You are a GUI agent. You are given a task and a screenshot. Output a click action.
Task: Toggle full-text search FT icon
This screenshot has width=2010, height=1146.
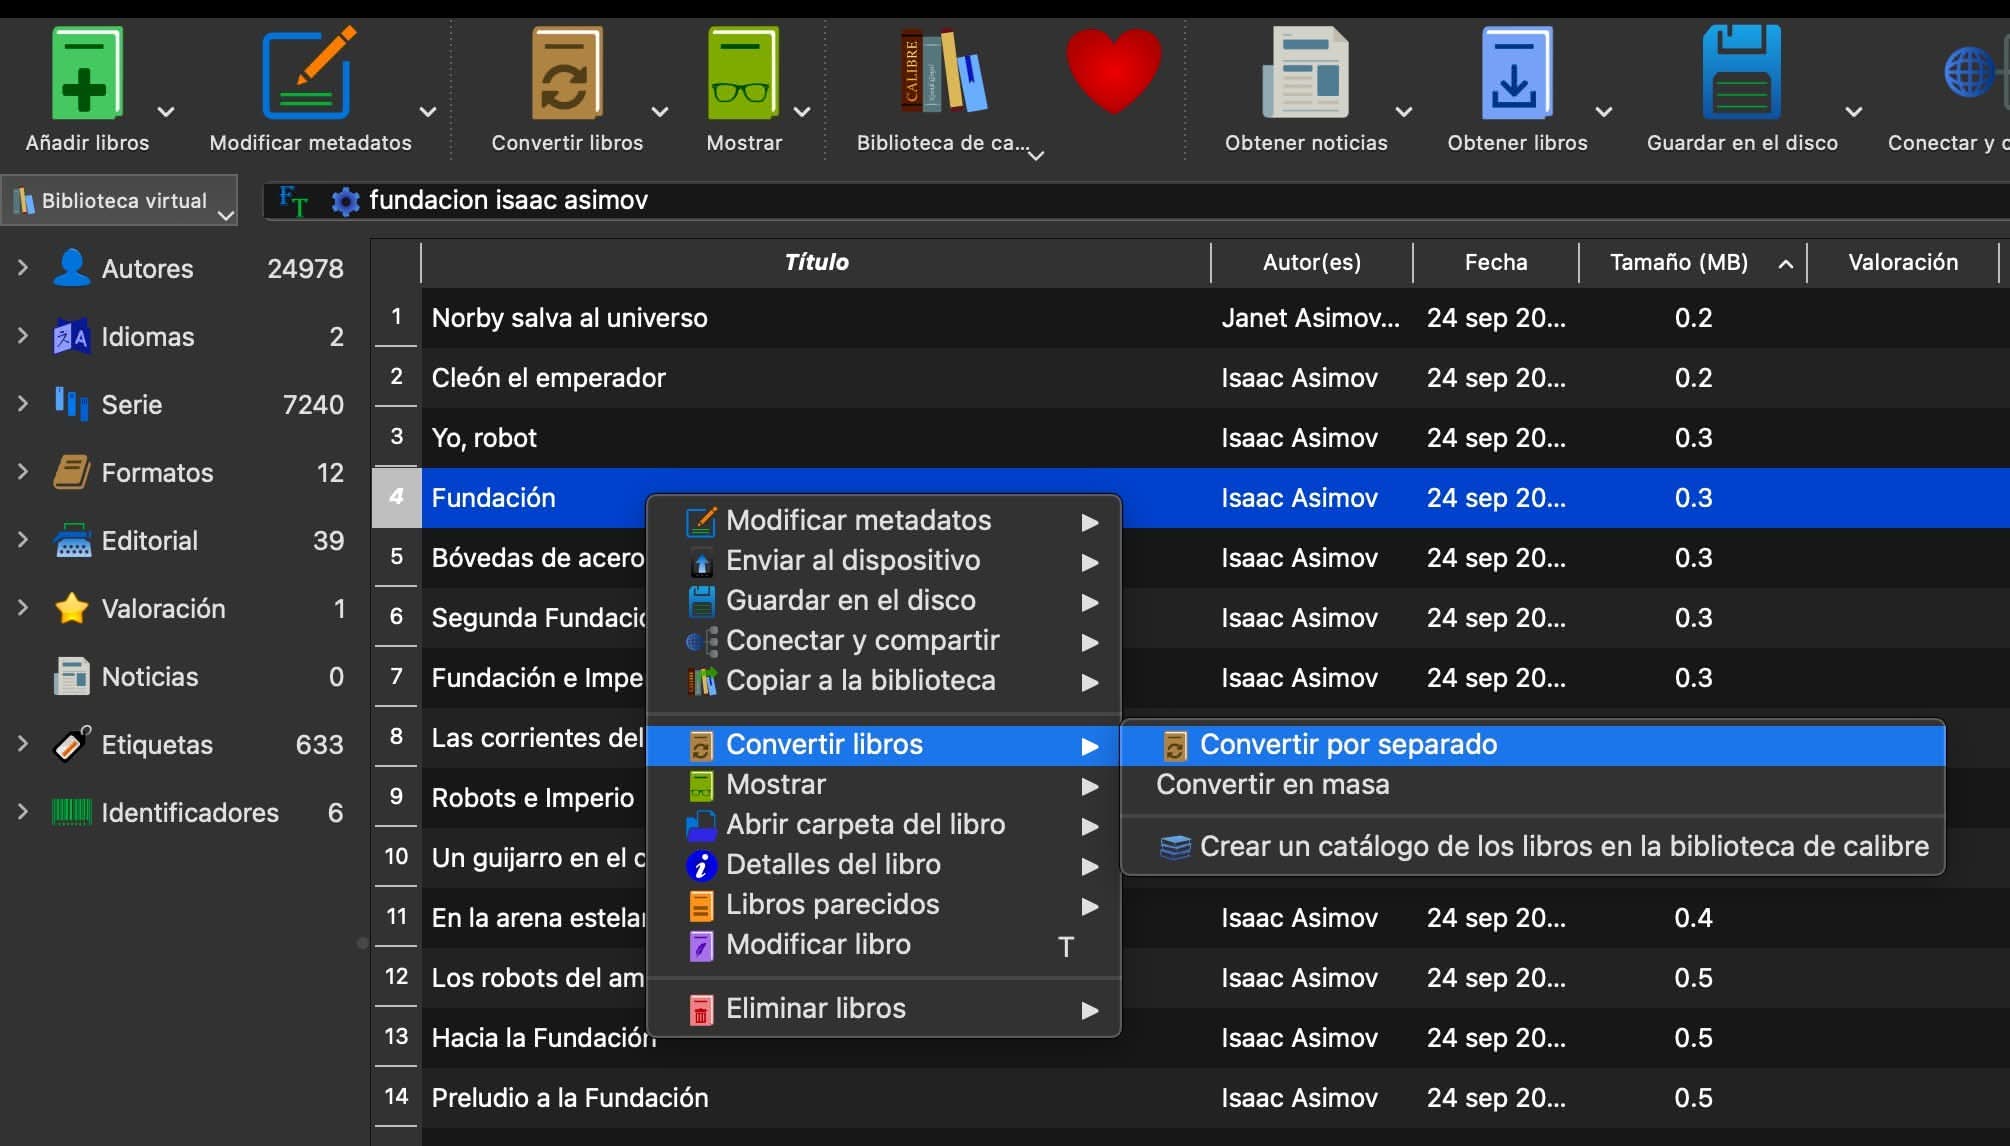(x=293, y=200)
